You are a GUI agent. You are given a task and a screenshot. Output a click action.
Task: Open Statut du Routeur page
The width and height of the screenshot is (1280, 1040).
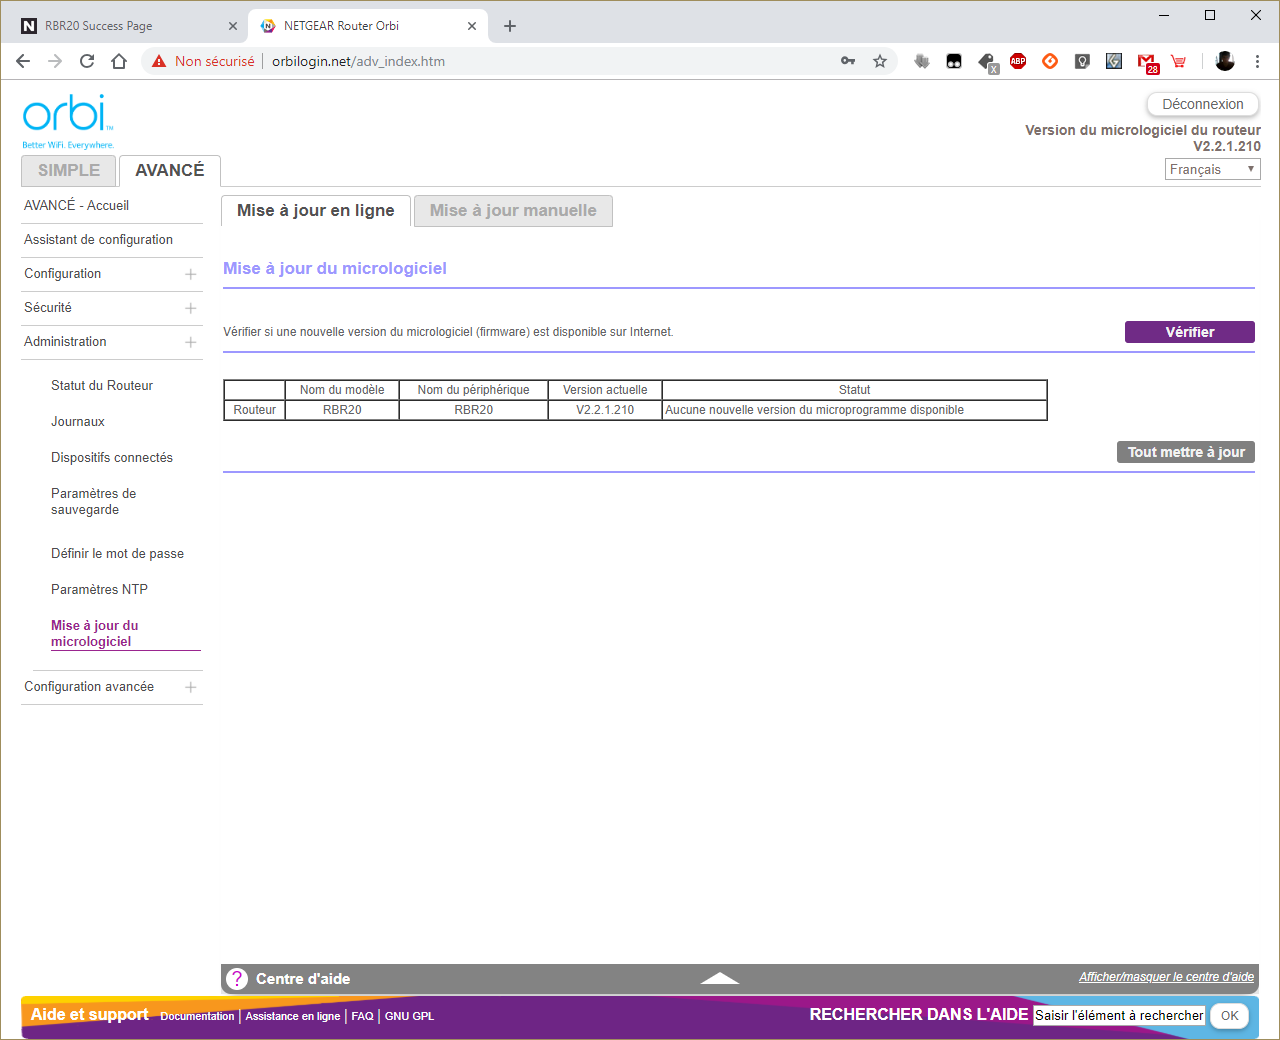coord(102,385)
